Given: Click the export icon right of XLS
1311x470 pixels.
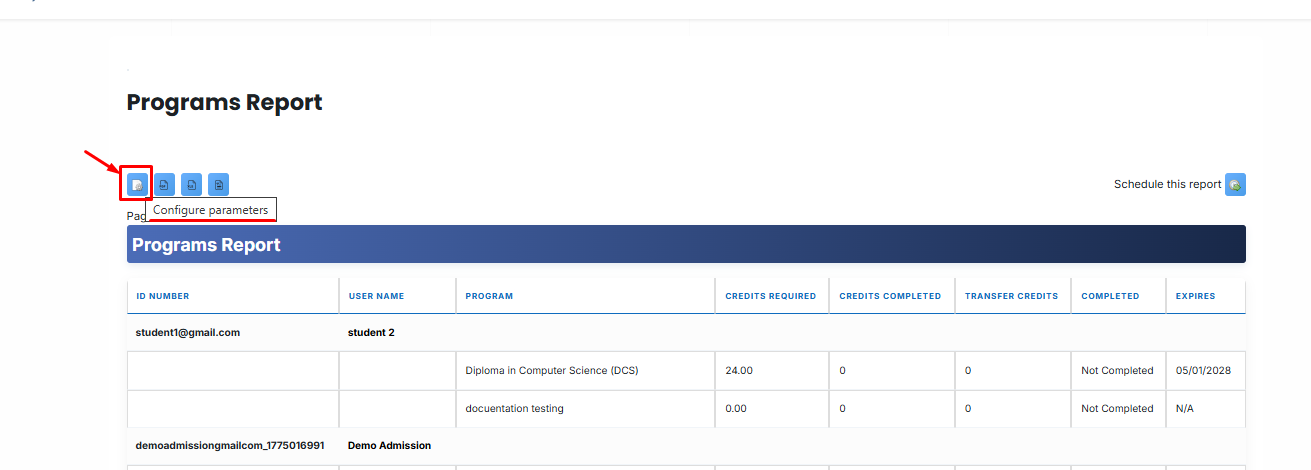Looking at the screenshot, I should [219, 184].
